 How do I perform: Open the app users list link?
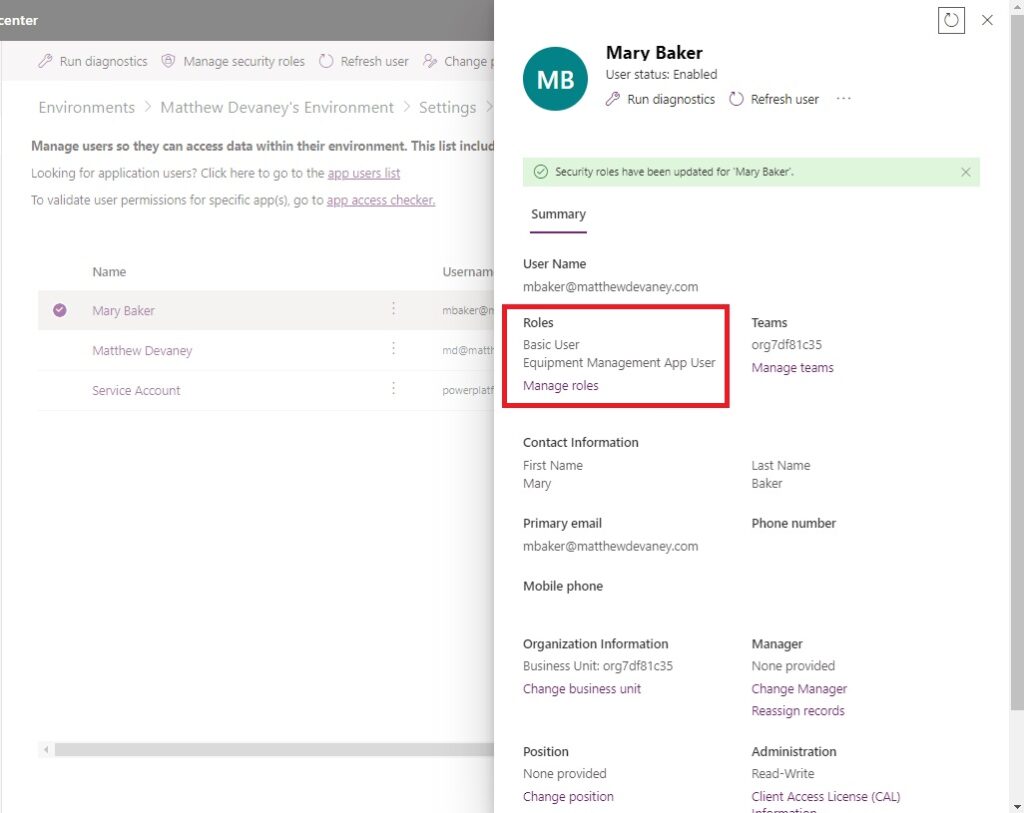coord(363,172)
